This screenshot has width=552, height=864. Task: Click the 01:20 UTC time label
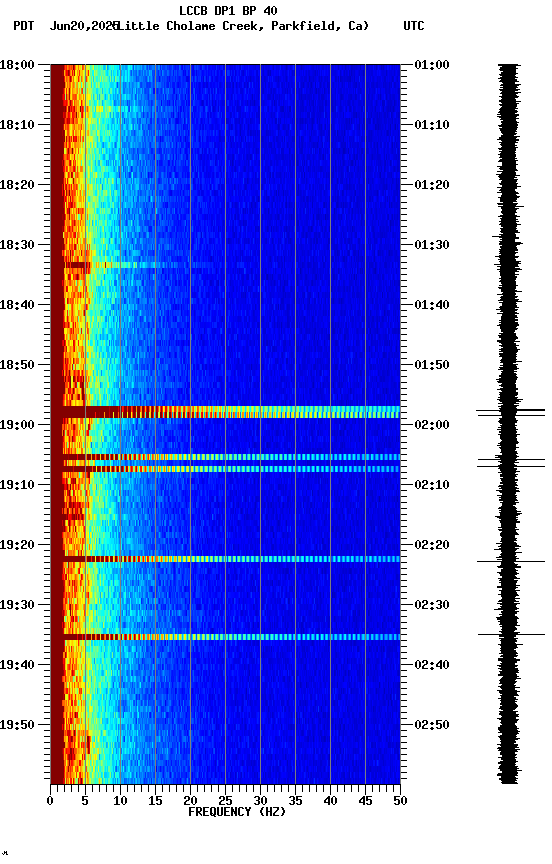(x=432, y=185)
